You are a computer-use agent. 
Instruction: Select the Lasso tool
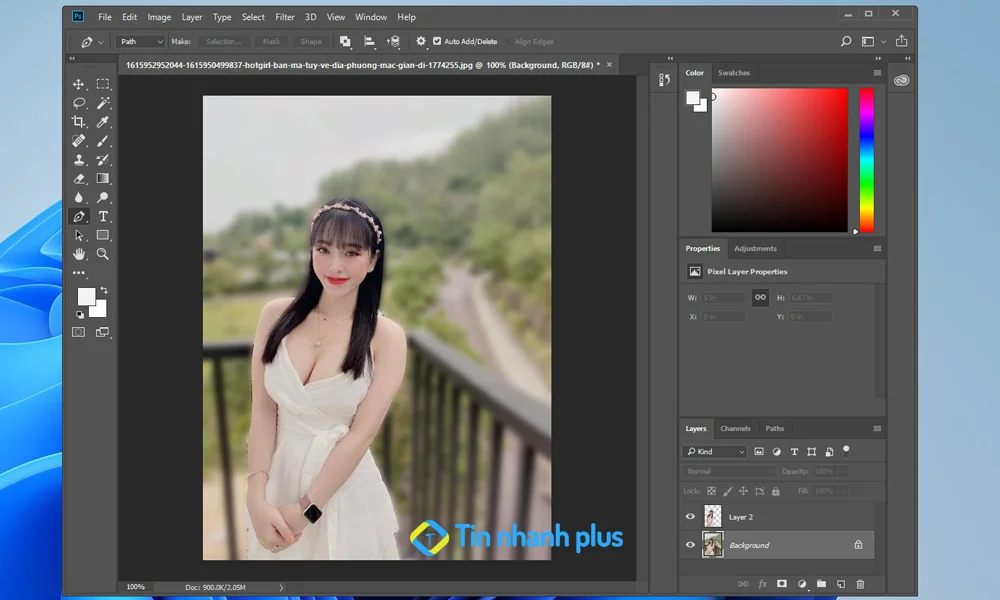tap(80, 102)
